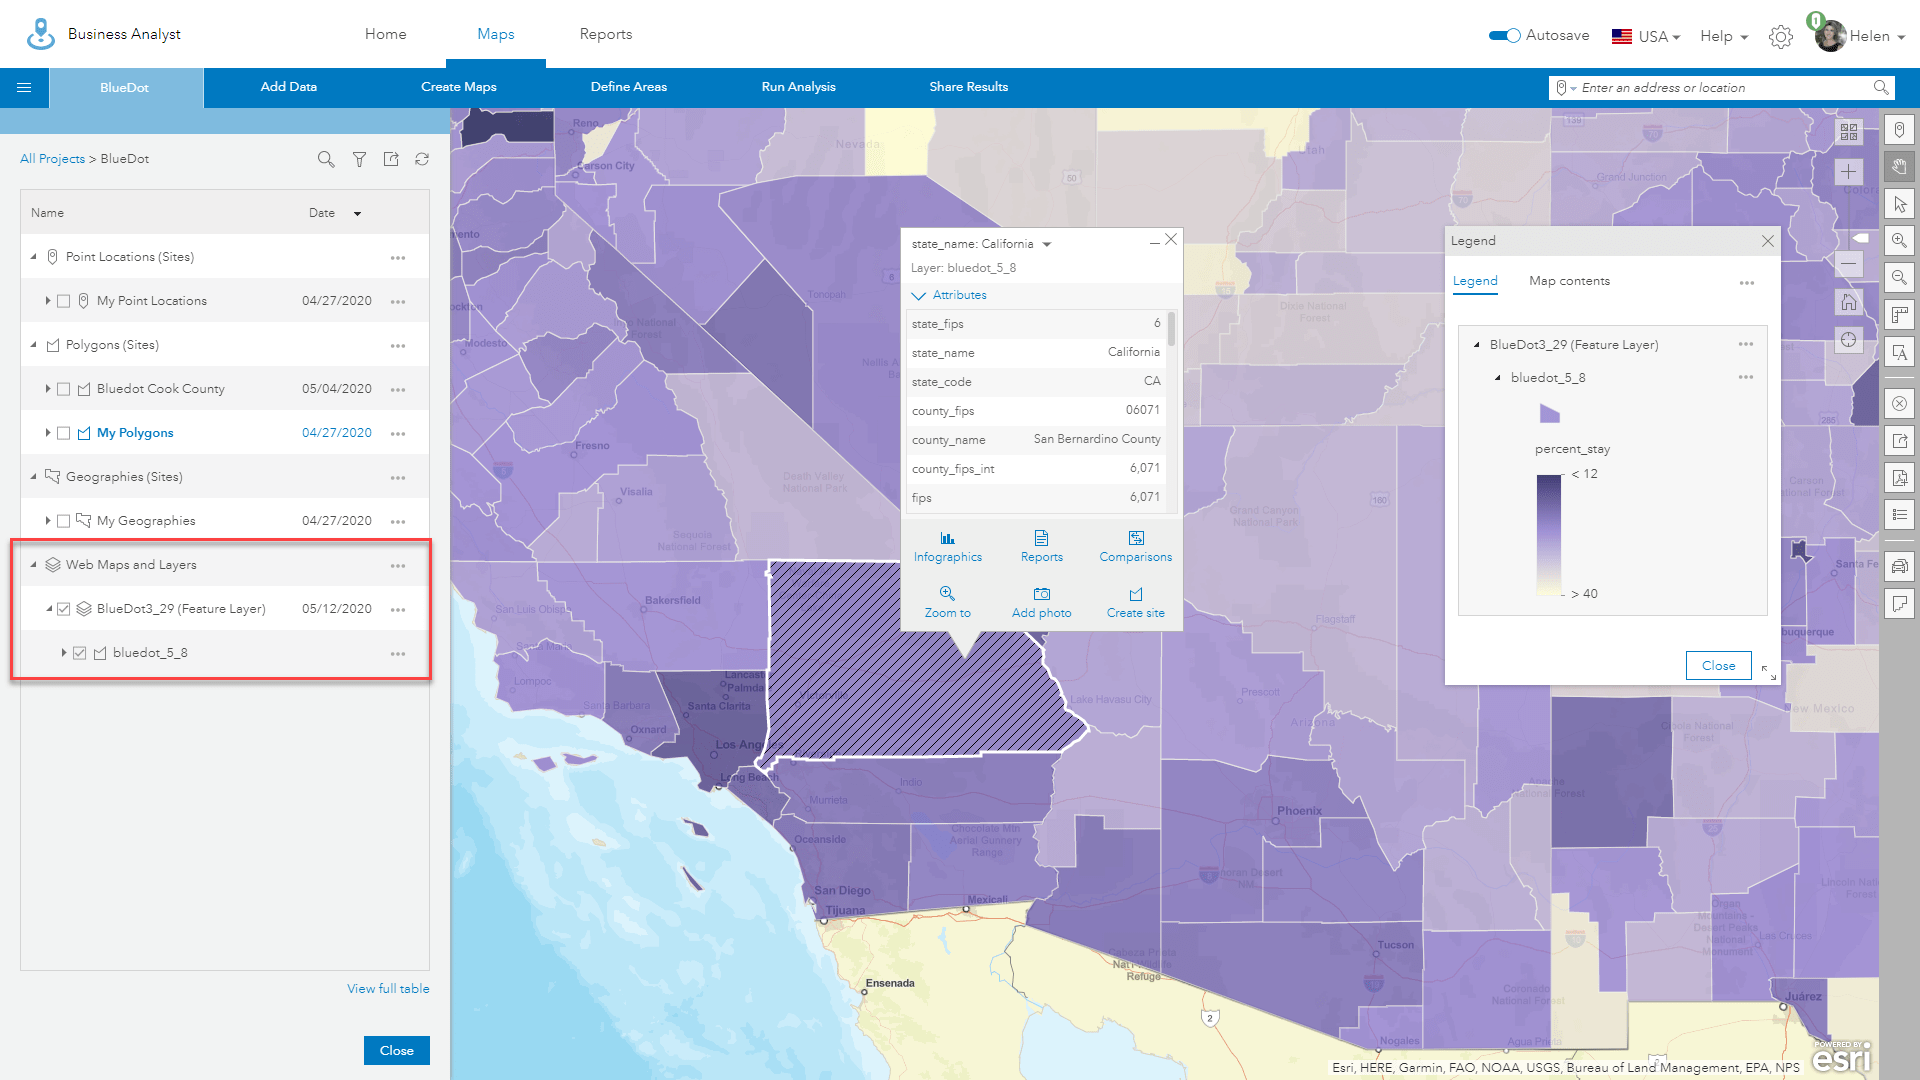Click the View full table link
Viewport: 1920px width, 1080px height.
click(x=388, y=989)
